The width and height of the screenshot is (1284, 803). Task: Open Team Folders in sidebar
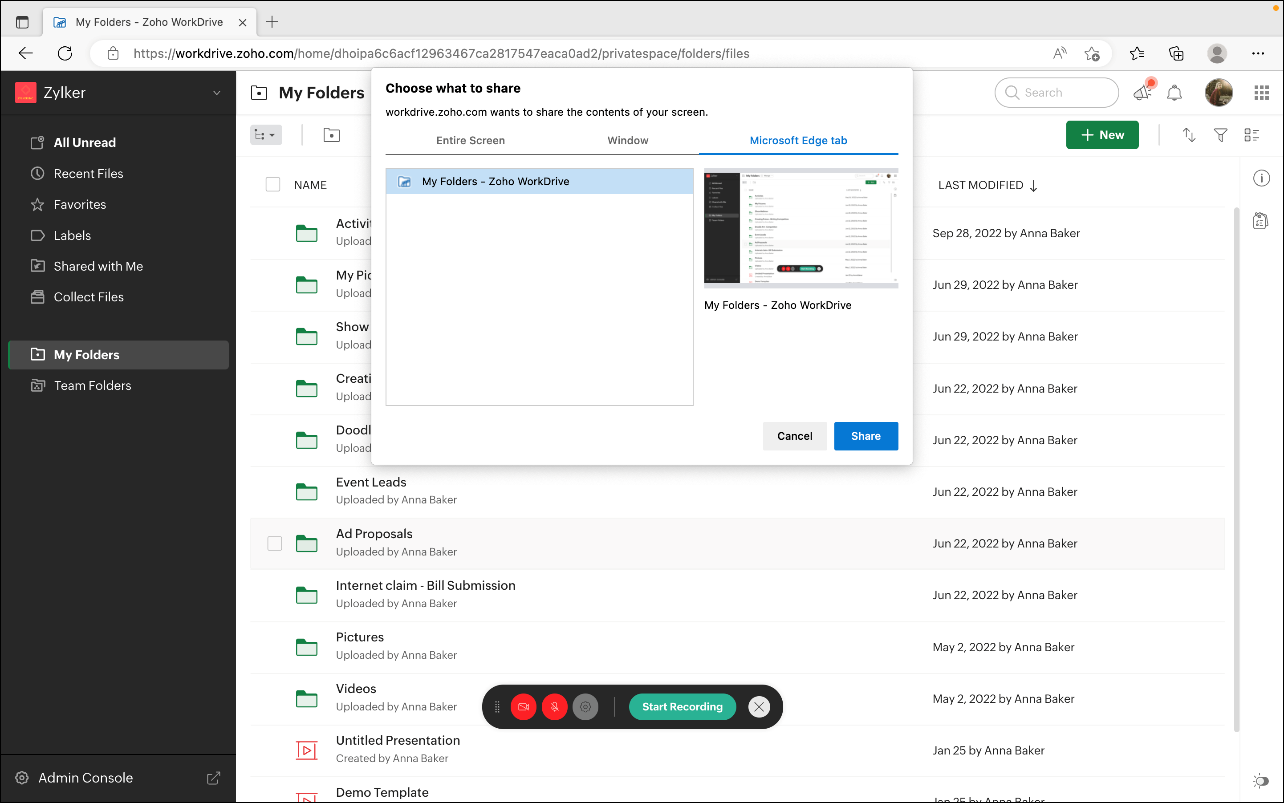coord(92,385)
